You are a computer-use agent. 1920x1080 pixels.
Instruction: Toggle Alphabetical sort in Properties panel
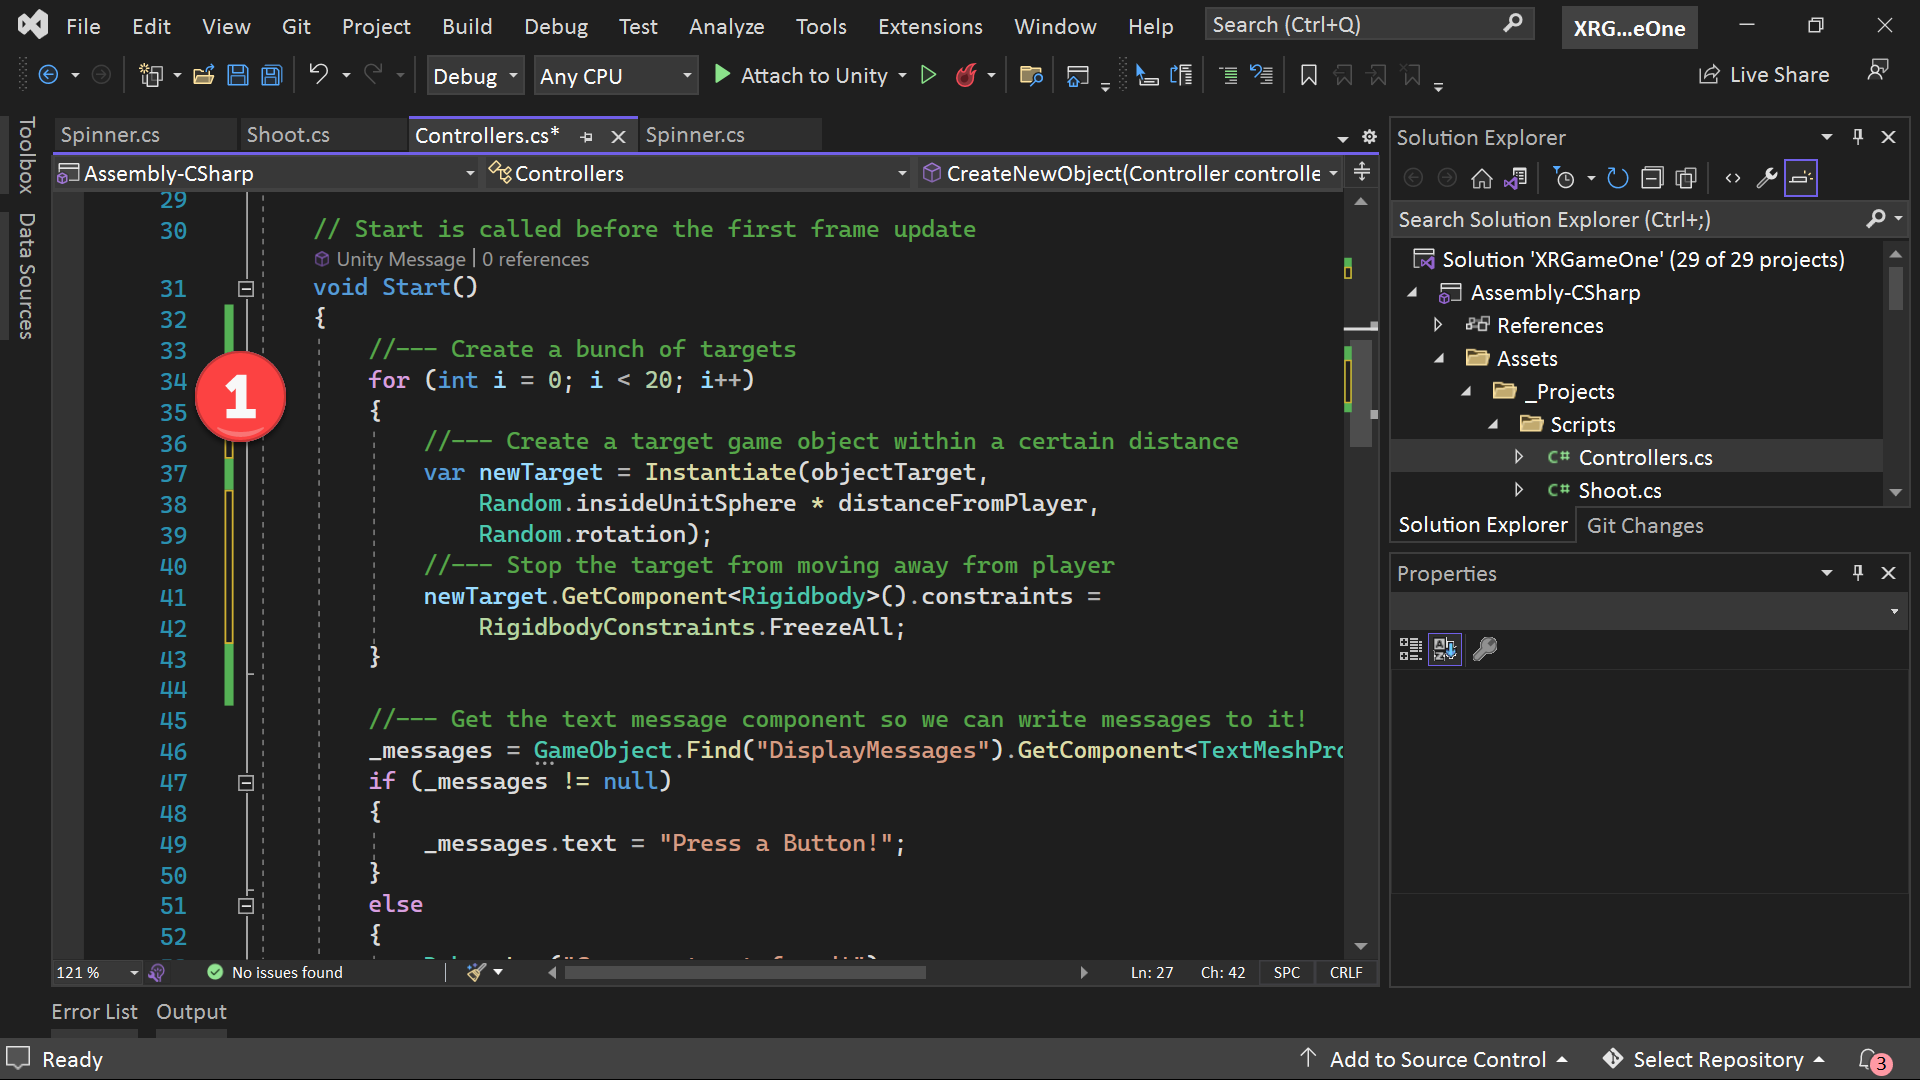click(1445, 649)
